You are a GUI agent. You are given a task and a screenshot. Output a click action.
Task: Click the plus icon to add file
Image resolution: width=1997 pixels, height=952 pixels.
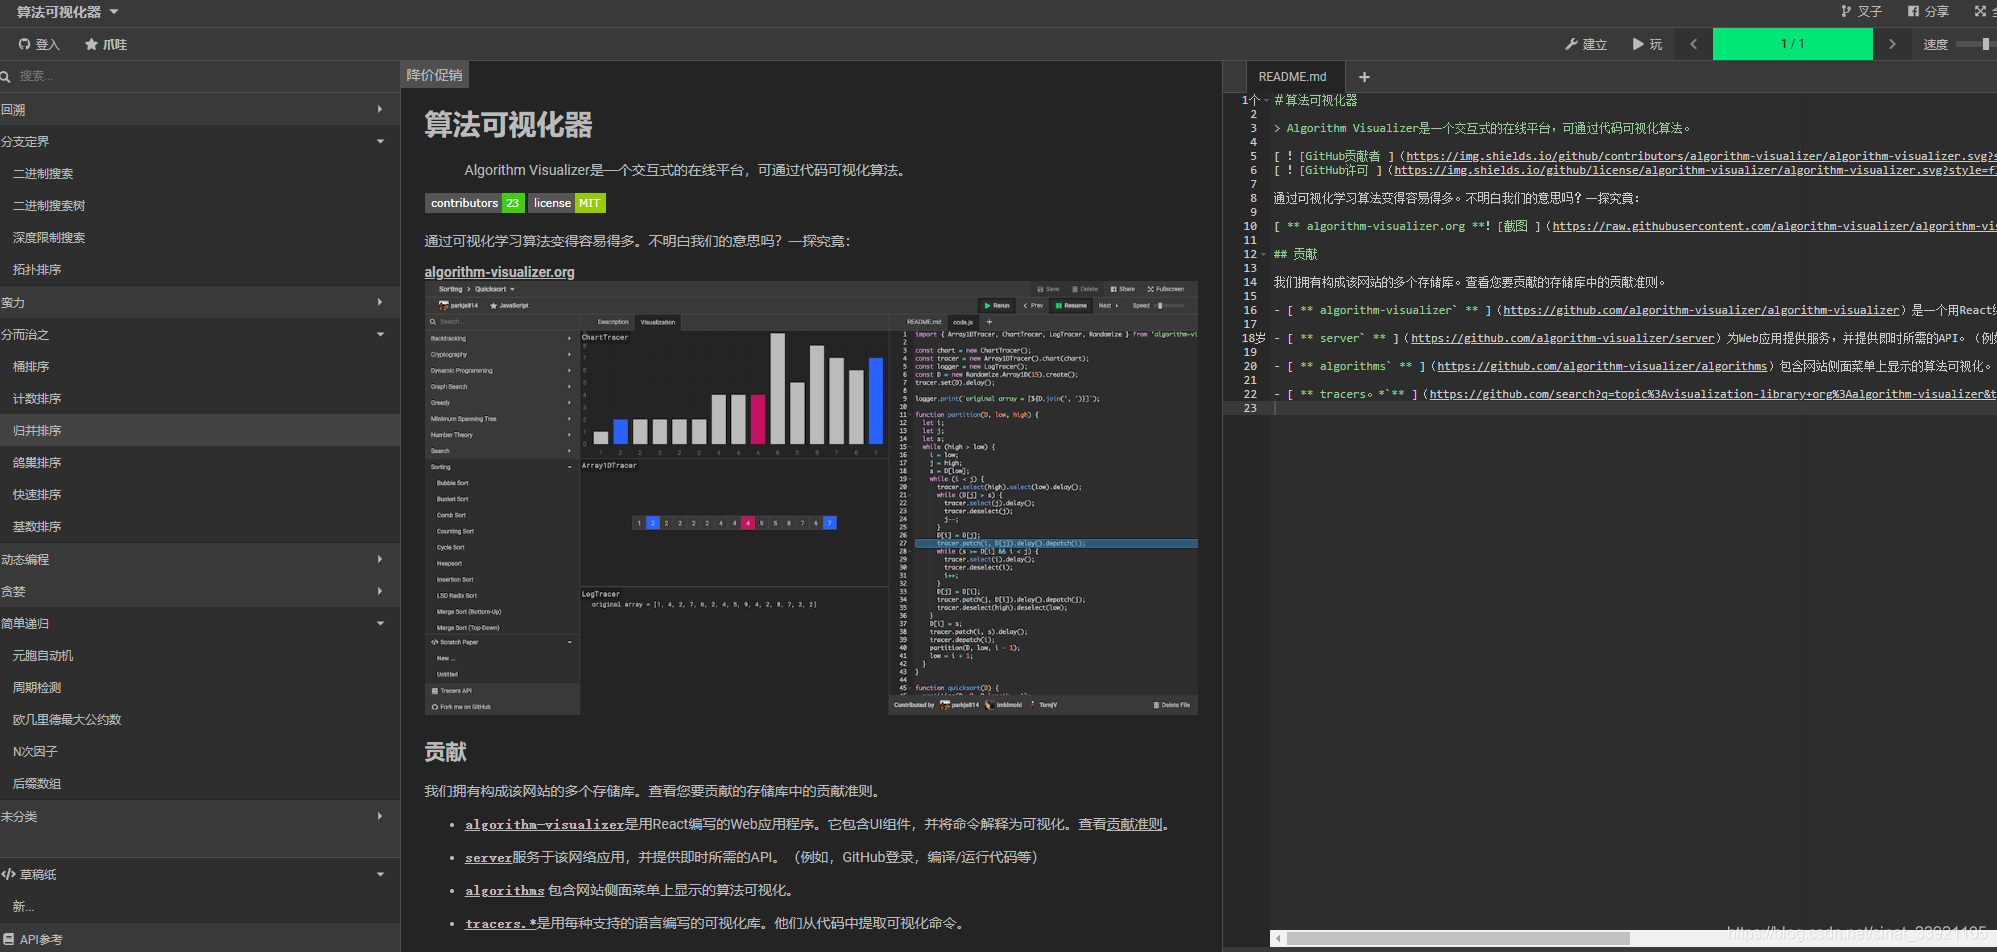coord(1364,77)
